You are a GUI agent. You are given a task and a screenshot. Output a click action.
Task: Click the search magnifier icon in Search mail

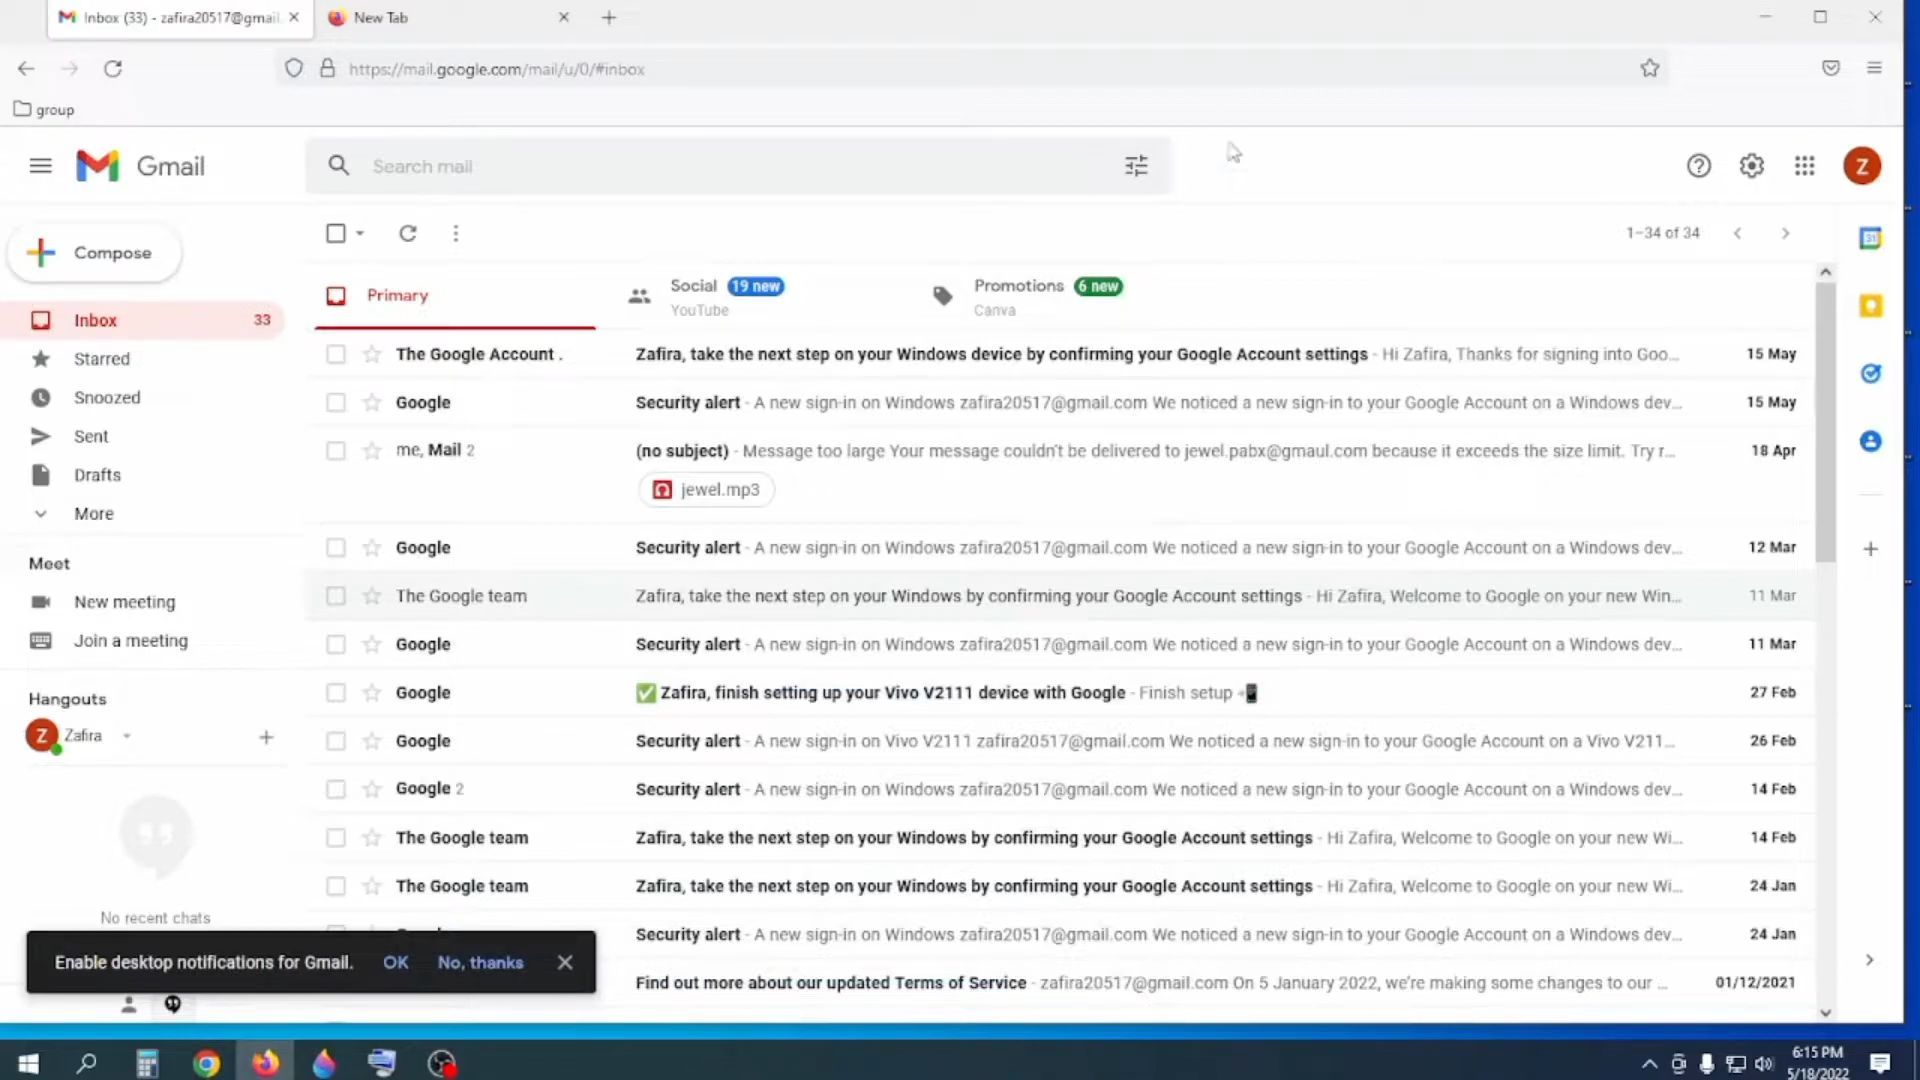click(x=339, y=166)
